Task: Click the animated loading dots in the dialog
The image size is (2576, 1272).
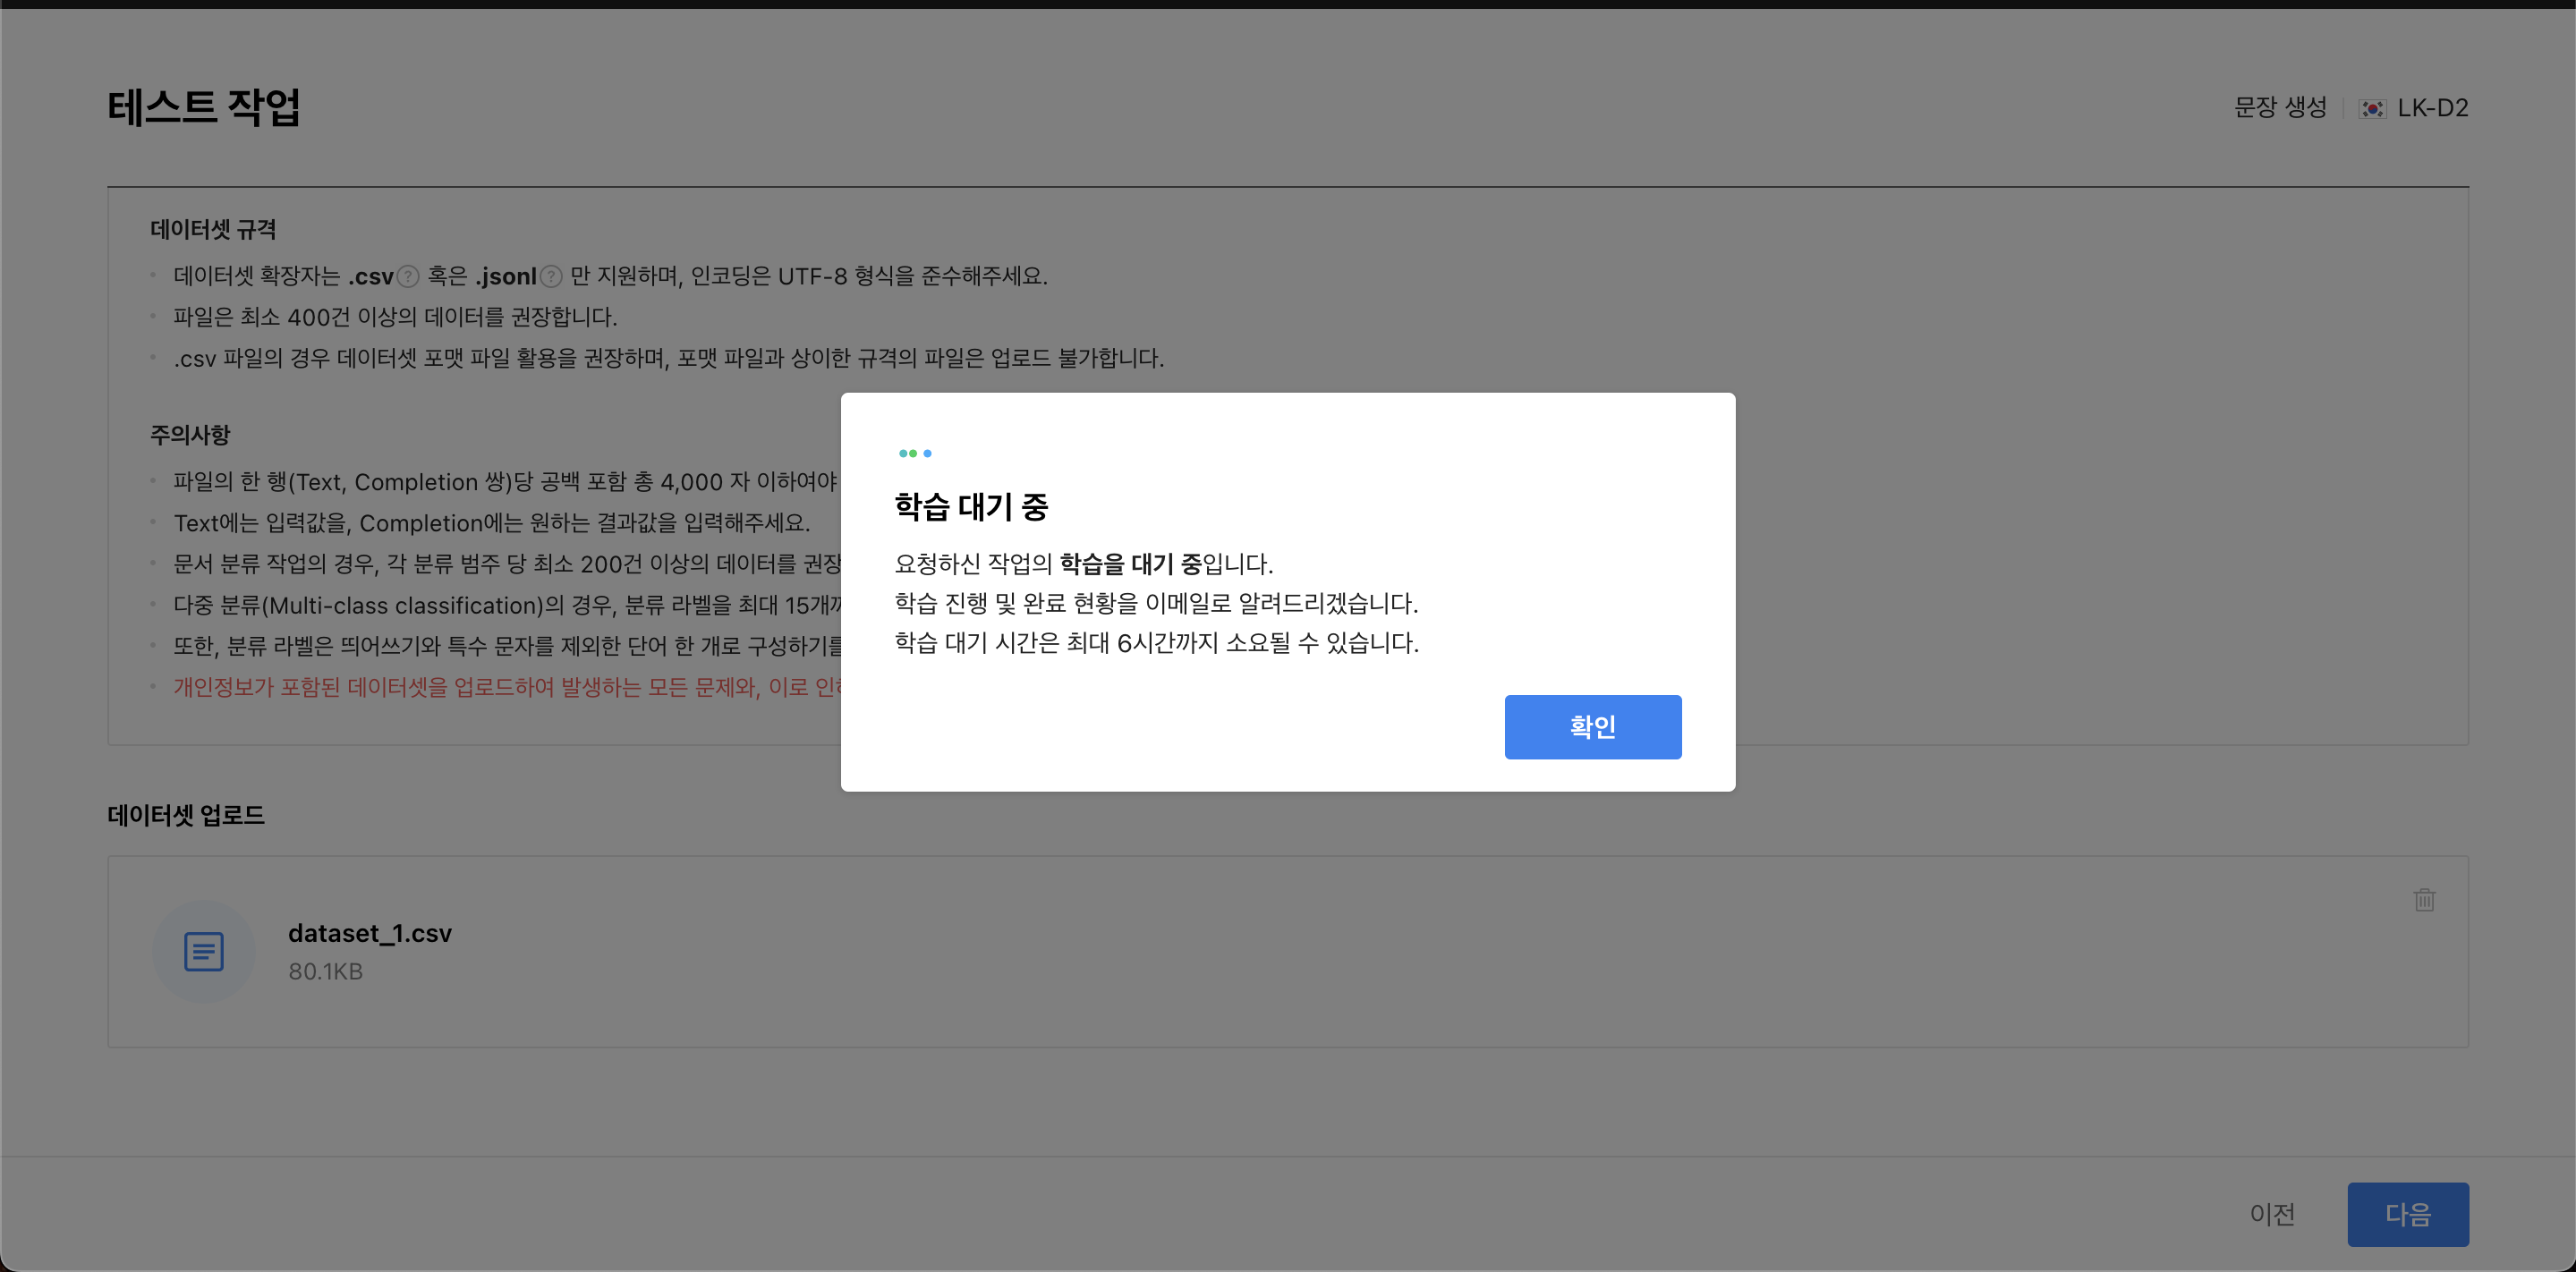Action: click(x=914, y=453)
